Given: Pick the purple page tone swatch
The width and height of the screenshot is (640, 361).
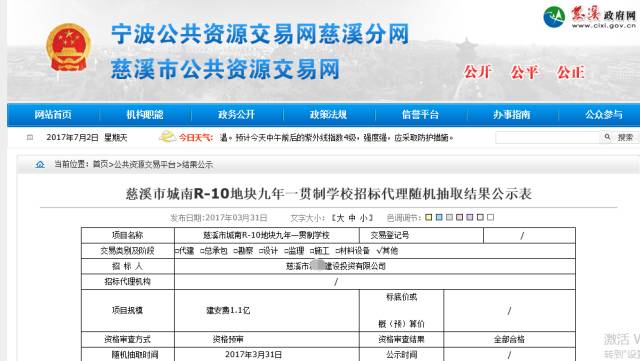Looking at the screenshot, I should [470, 217].
